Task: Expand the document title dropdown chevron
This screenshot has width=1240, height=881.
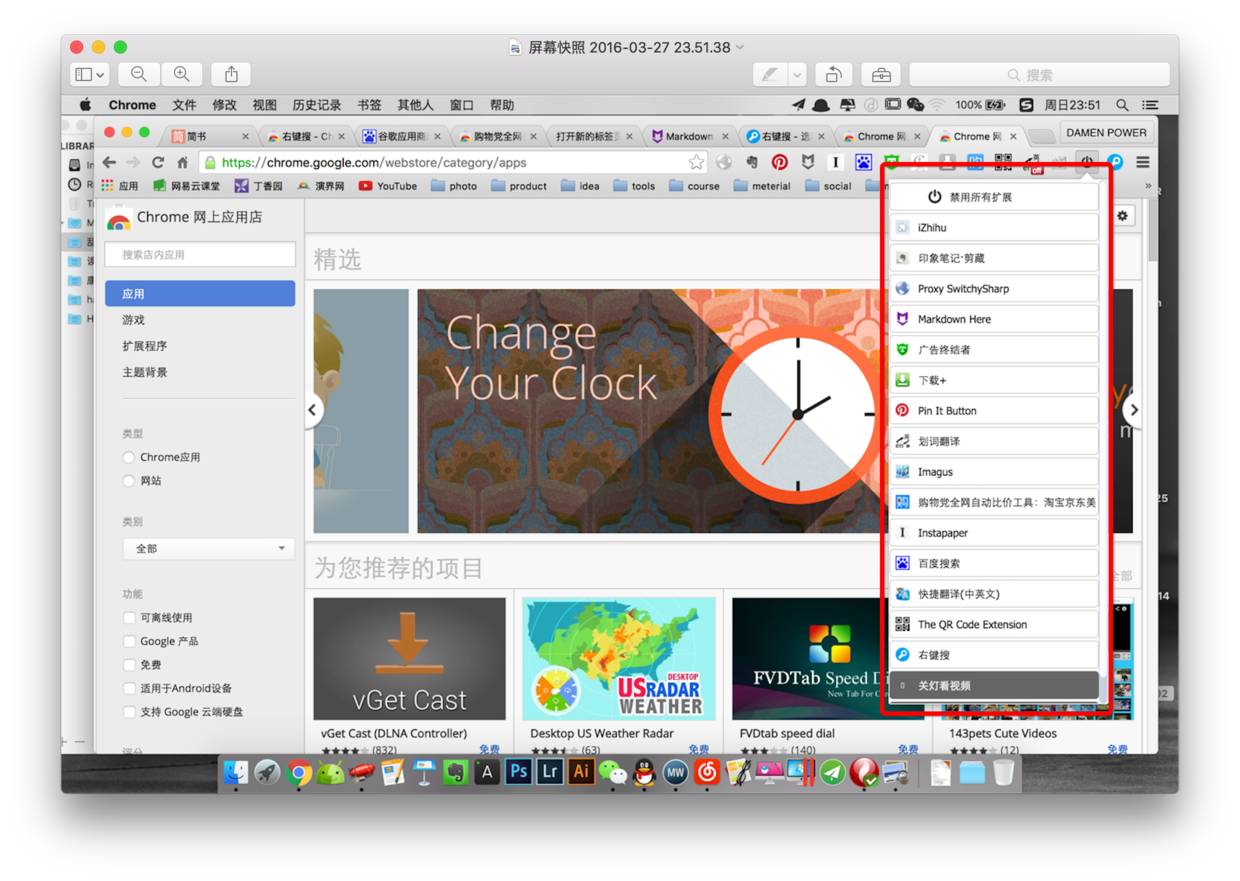Action: 740,47
